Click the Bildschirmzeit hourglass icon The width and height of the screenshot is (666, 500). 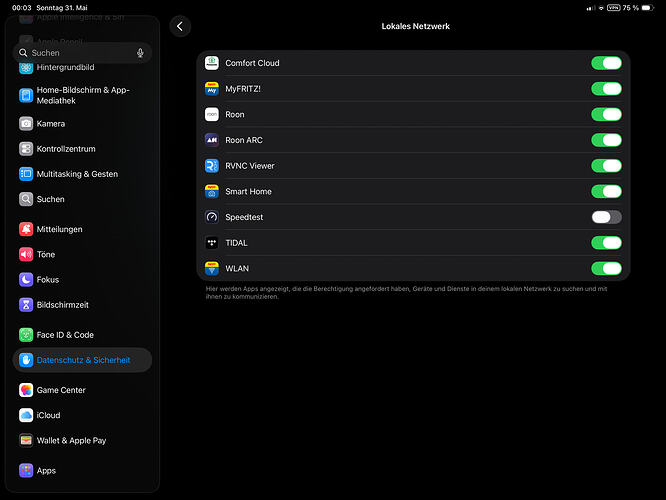click(x=26, y=305)
